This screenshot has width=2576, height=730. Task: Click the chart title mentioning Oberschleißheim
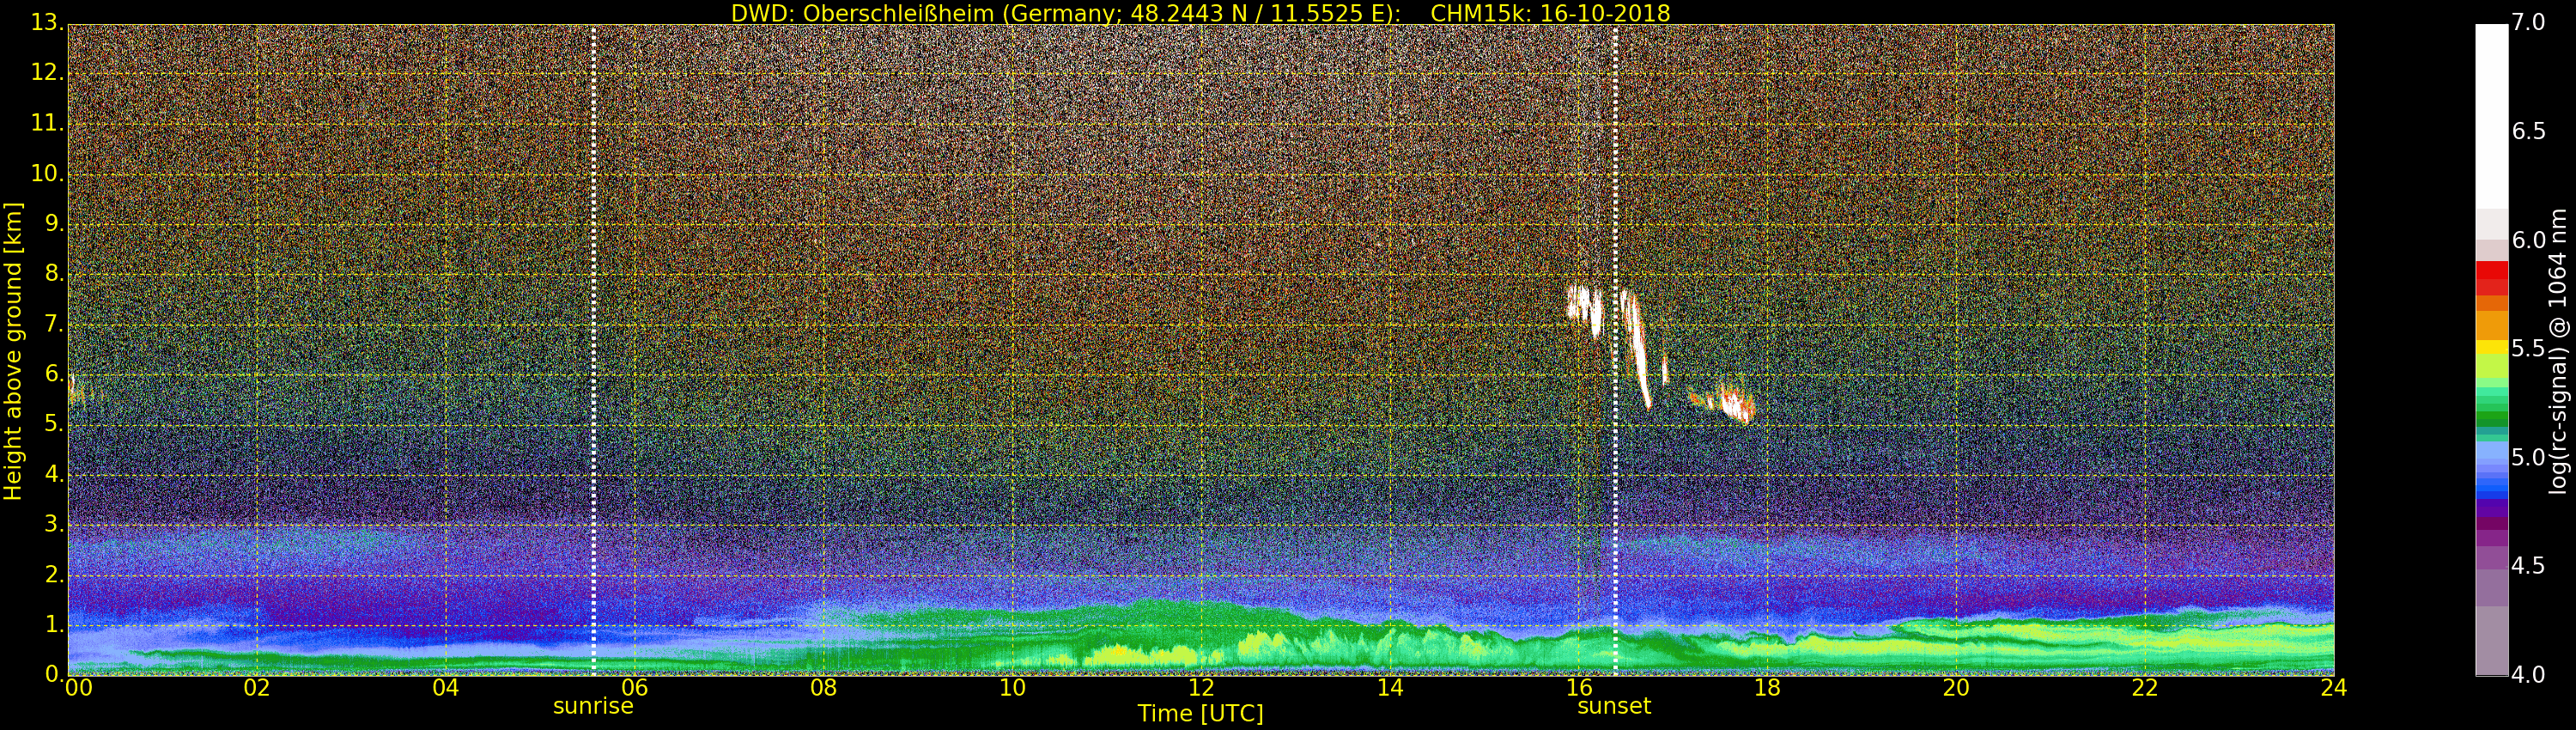[x=1200, y=13]
